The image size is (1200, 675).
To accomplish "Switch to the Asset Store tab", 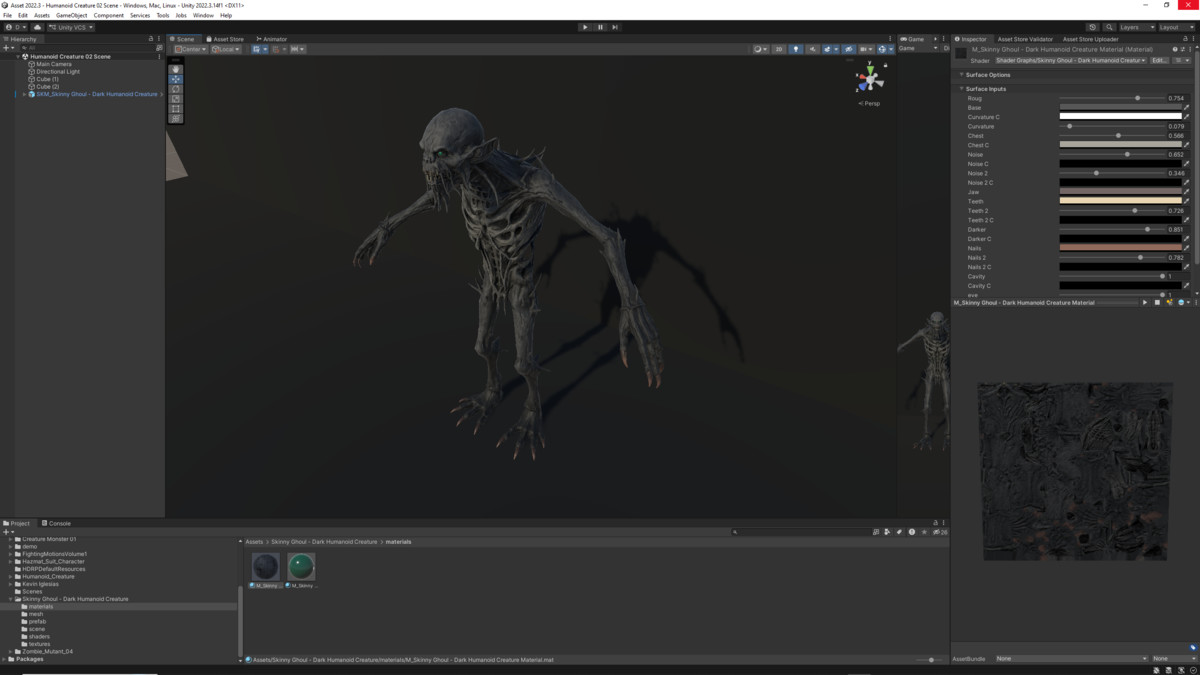I will (x=225, y=39).
